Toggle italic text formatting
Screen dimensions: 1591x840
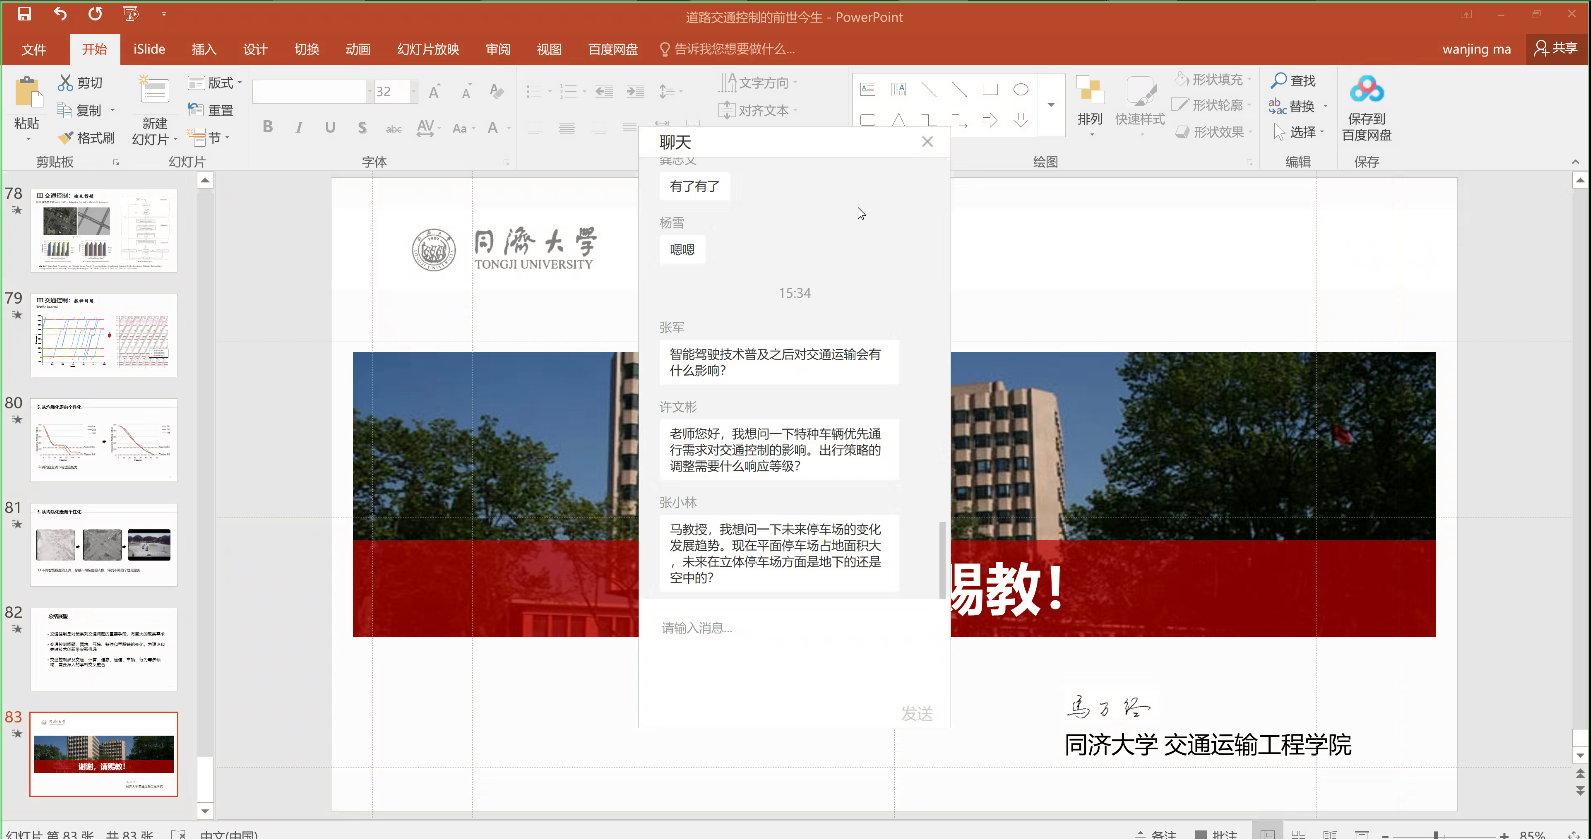(x=299, y=127)
